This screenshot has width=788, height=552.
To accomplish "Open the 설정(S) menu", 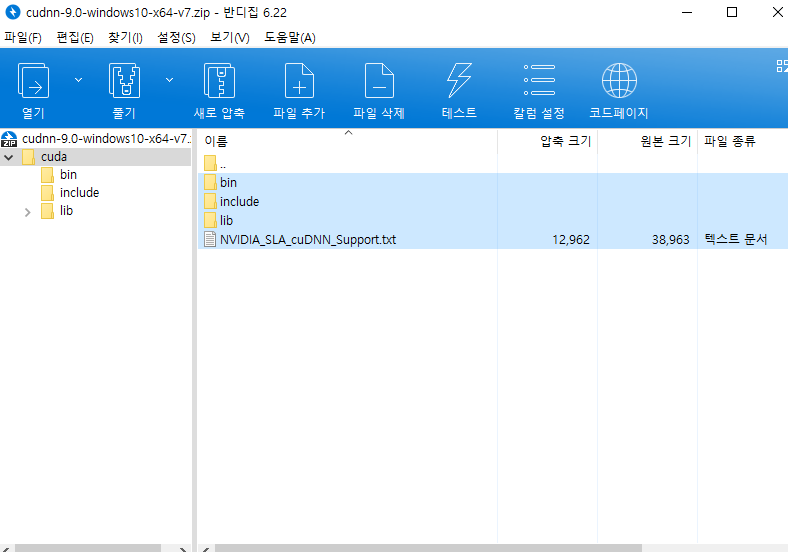I will (176, 38).
